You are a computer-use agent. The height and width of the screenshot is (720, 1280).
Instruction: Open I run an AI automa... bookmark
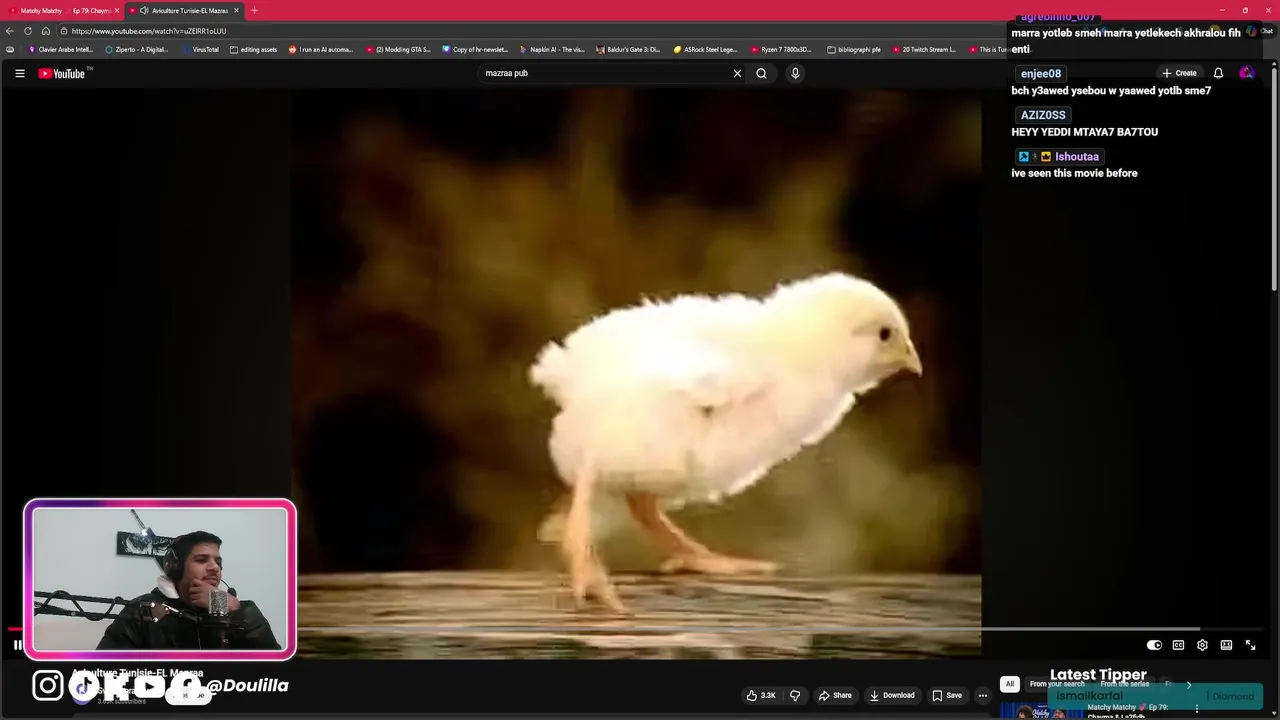click(x=321, y=49)
